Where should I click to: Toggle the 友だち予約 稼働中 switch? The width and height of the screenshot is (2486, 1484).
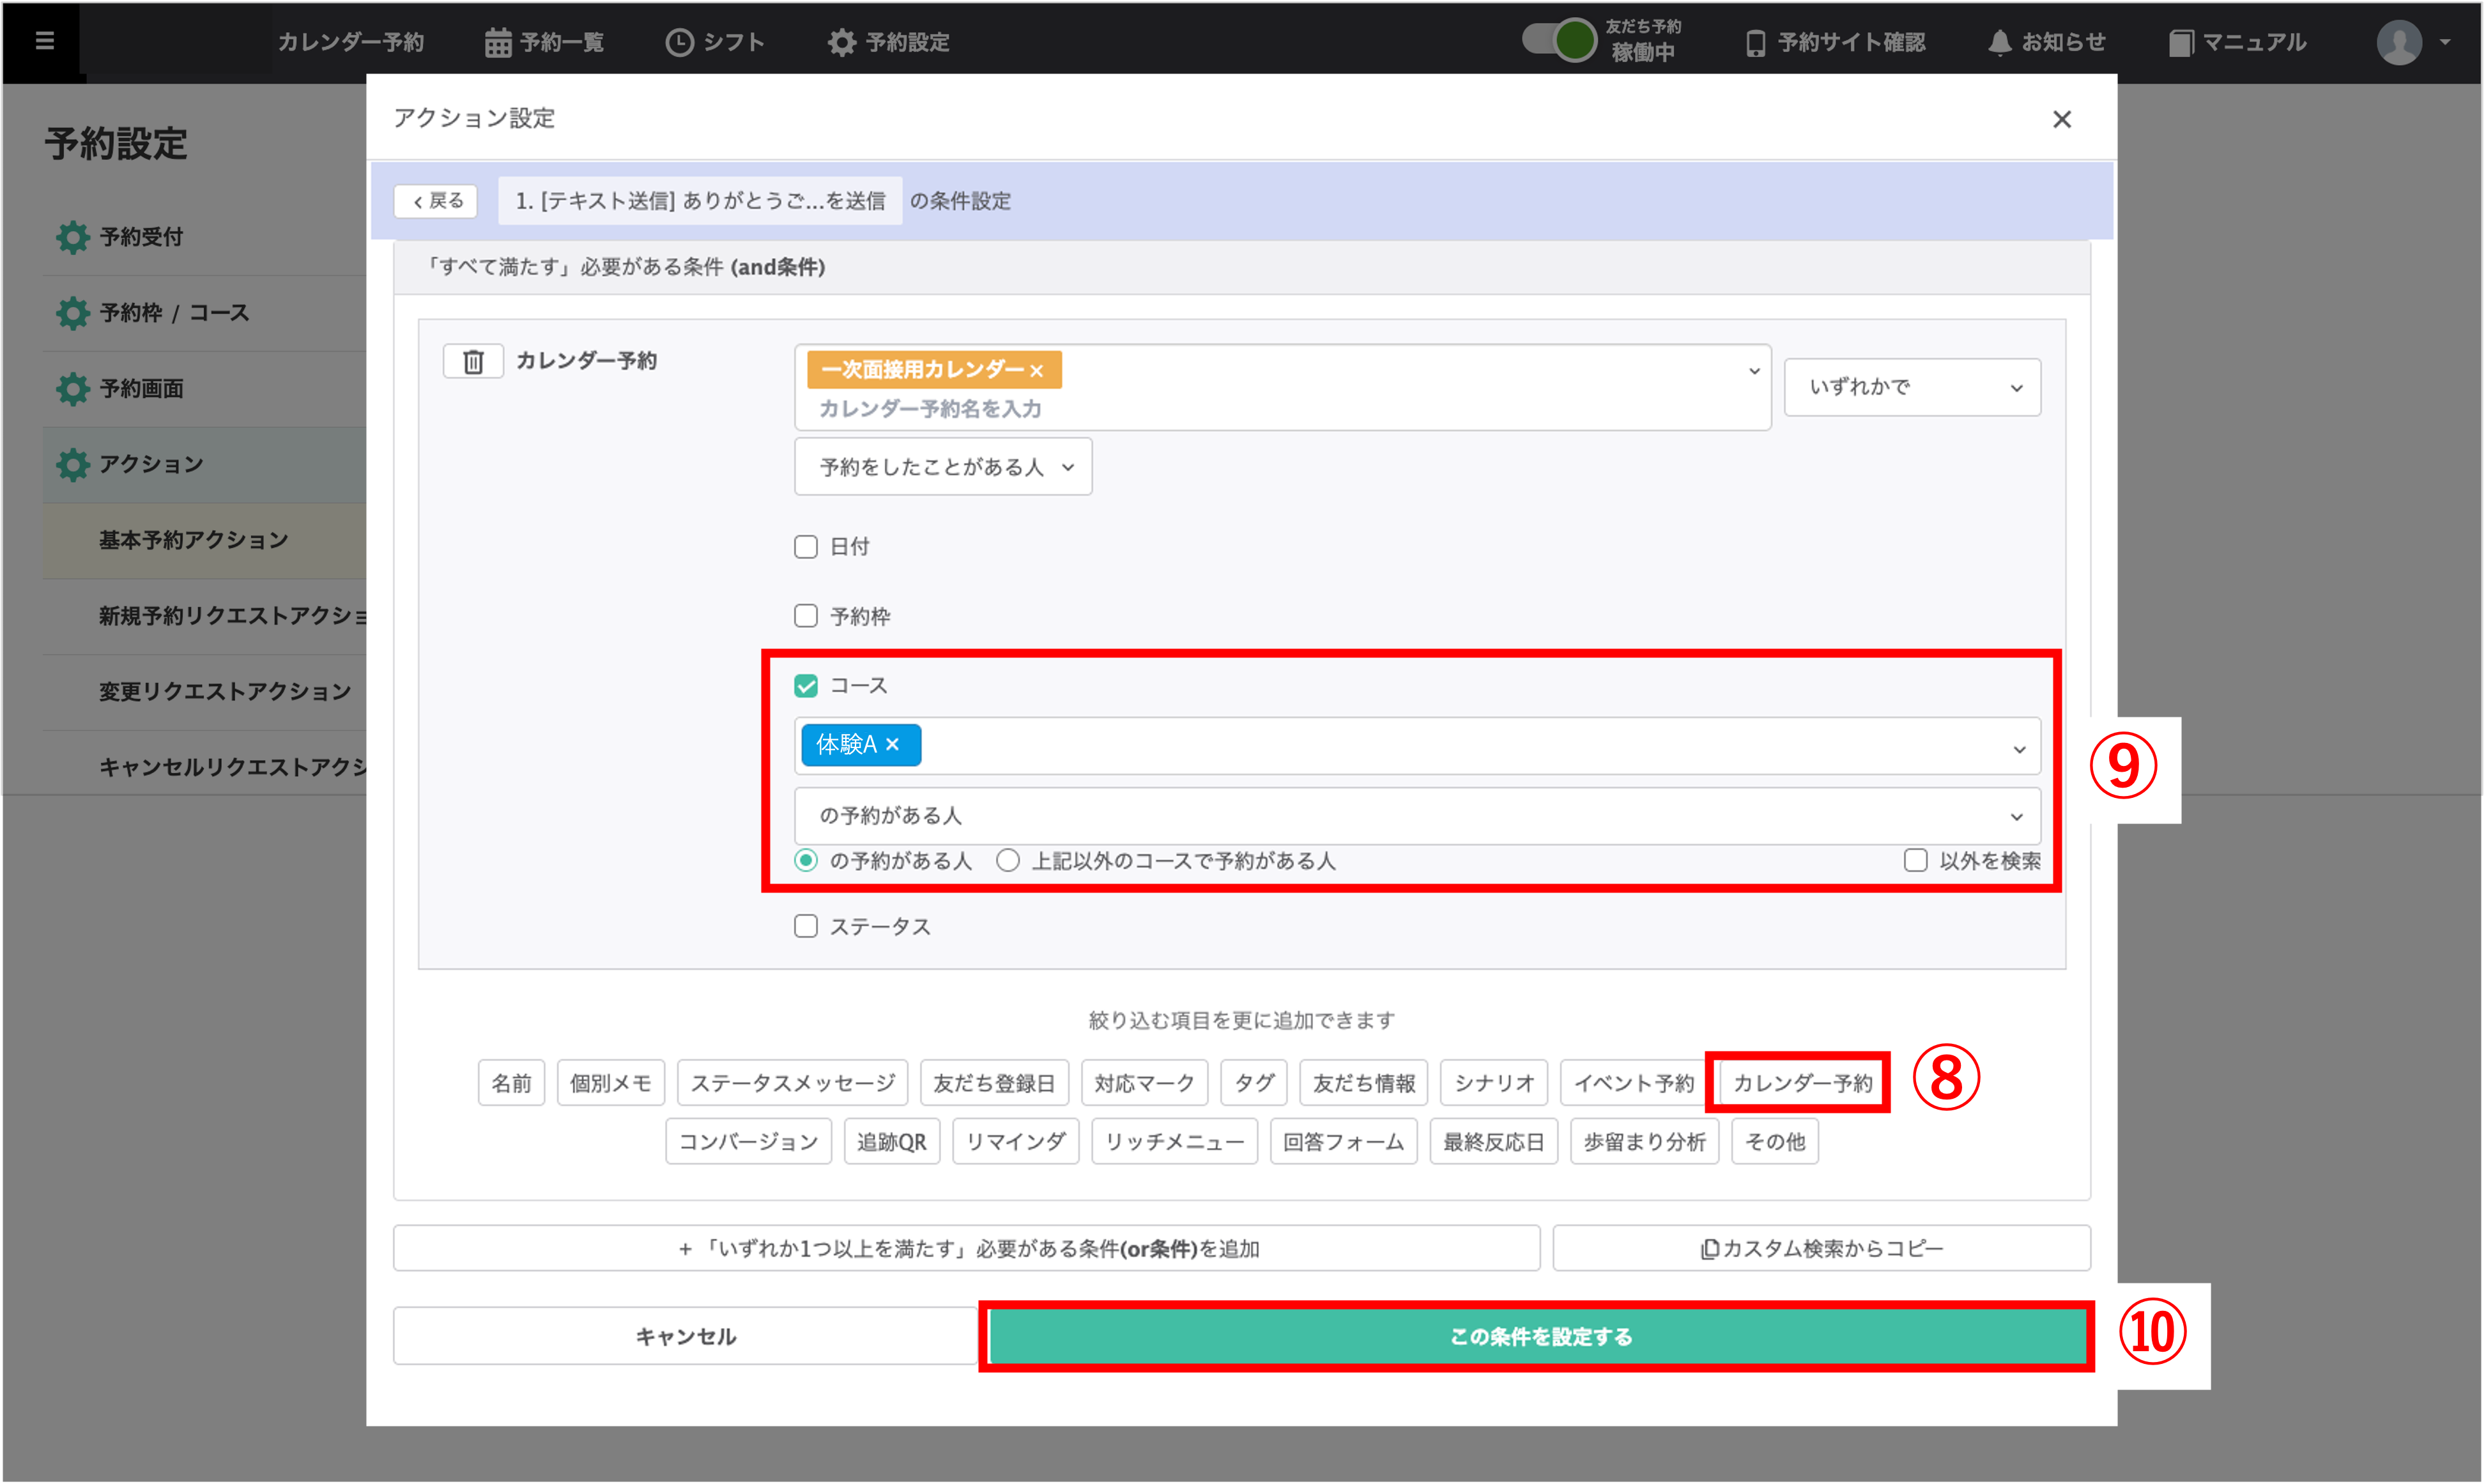point(1558,40)
